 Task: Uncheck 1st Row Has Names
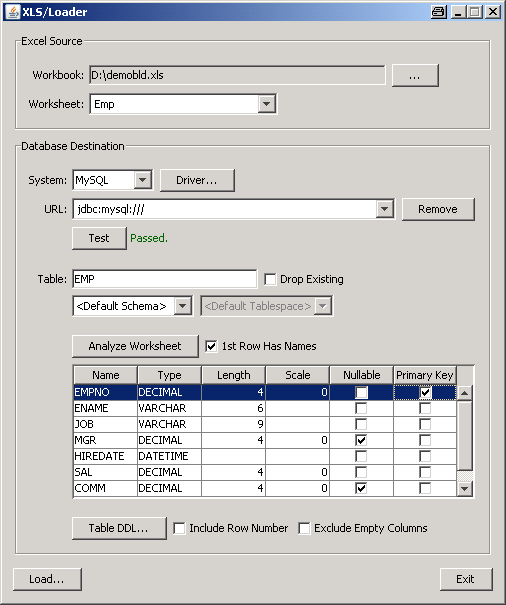pyautogui.click(x=211, y=346)
